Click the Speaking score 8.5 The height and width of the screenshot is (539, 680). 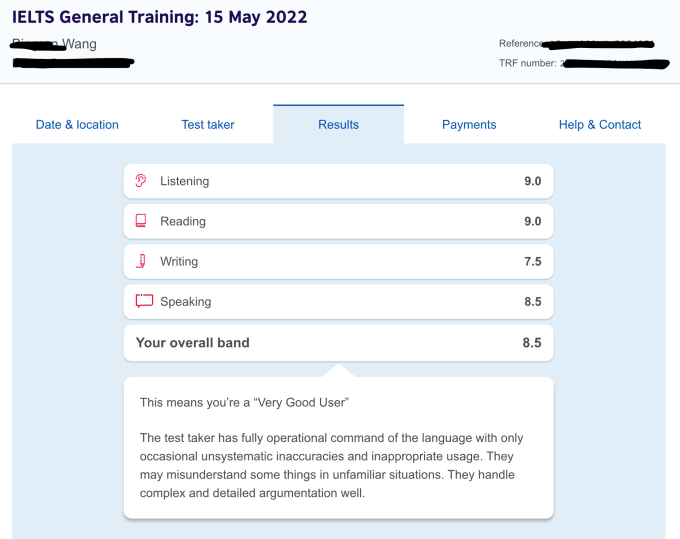tap(533, 302)
